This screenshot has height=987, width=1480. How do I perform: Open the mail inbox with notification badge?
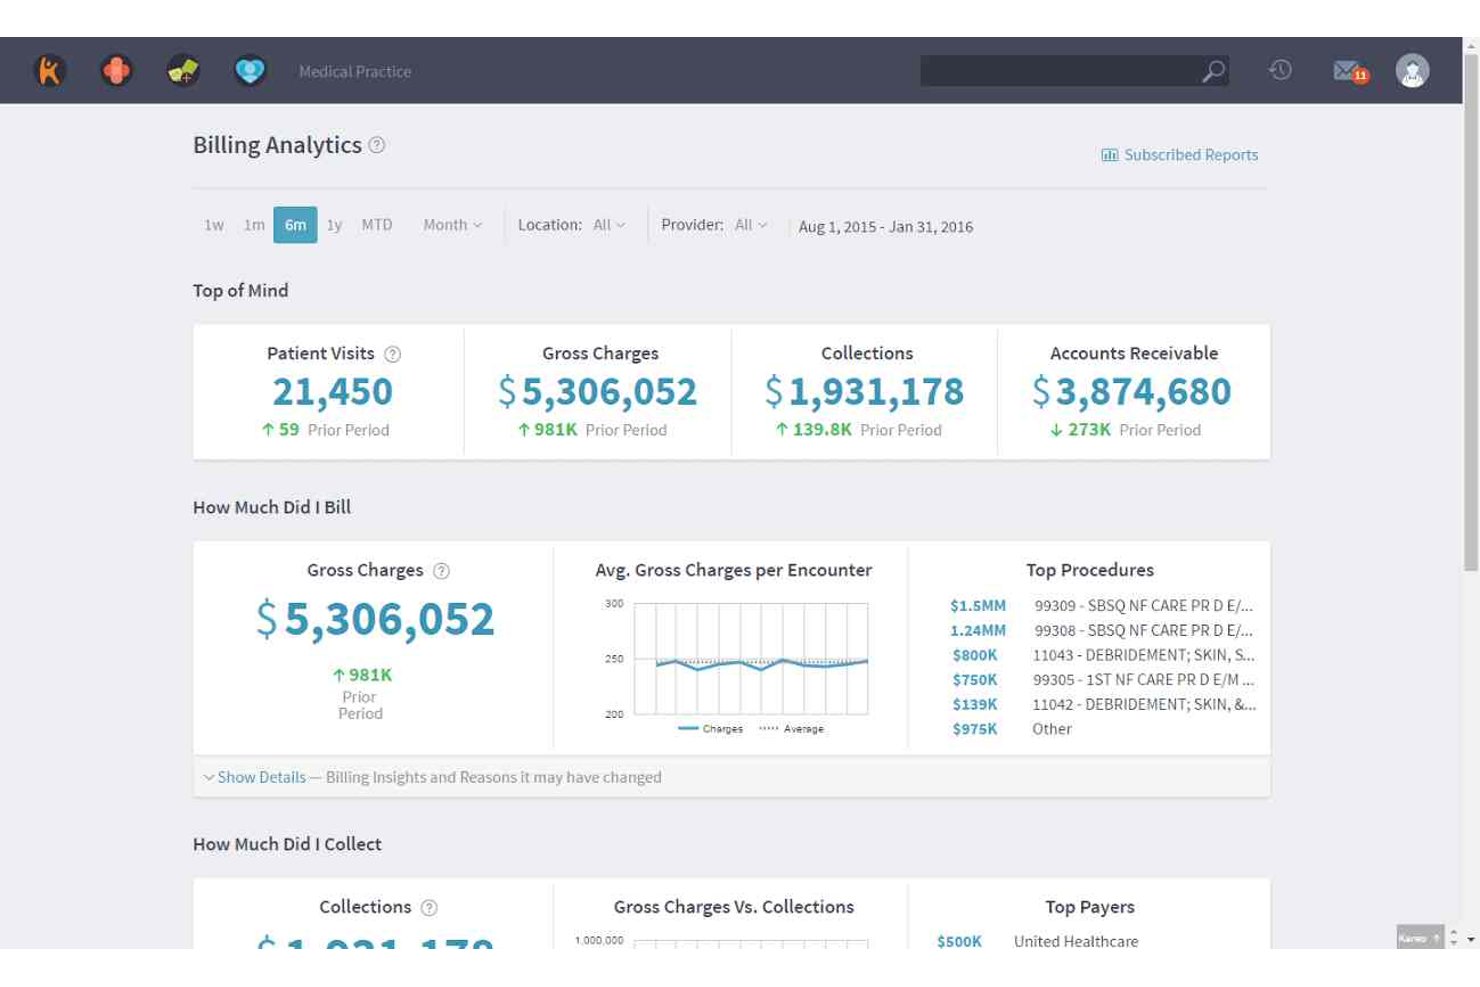pos(1350,71)
